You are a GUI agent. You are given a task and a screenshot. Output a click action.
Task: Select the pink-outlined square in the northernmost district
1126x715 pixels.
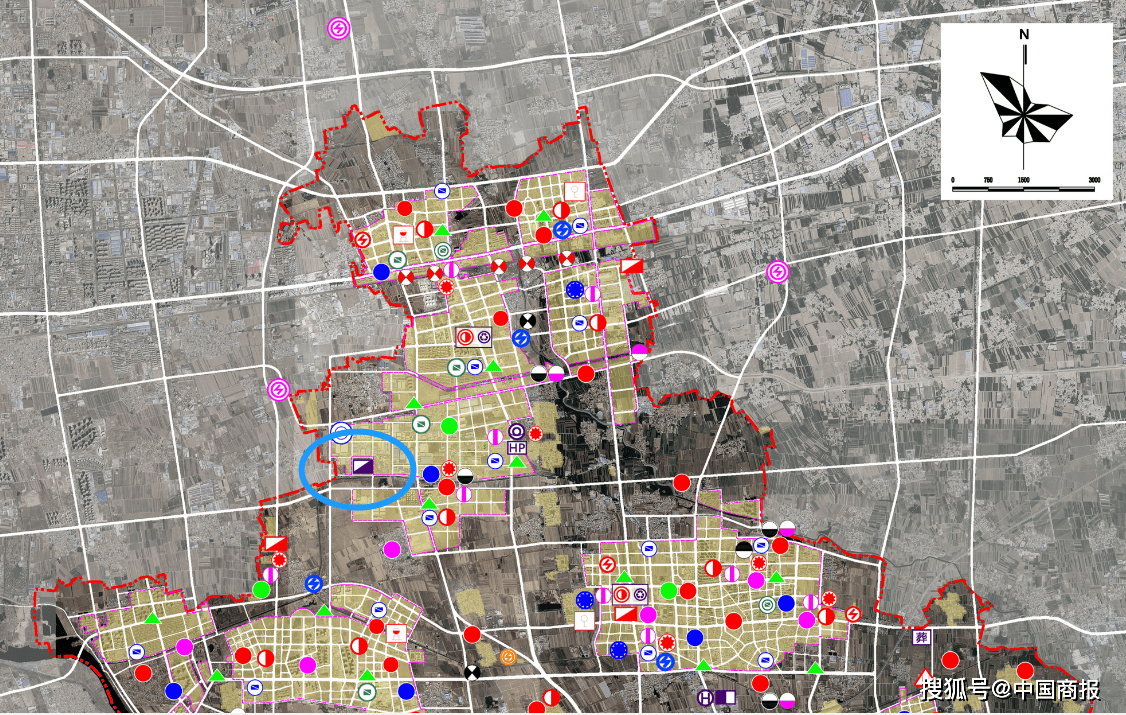[574, 192]
